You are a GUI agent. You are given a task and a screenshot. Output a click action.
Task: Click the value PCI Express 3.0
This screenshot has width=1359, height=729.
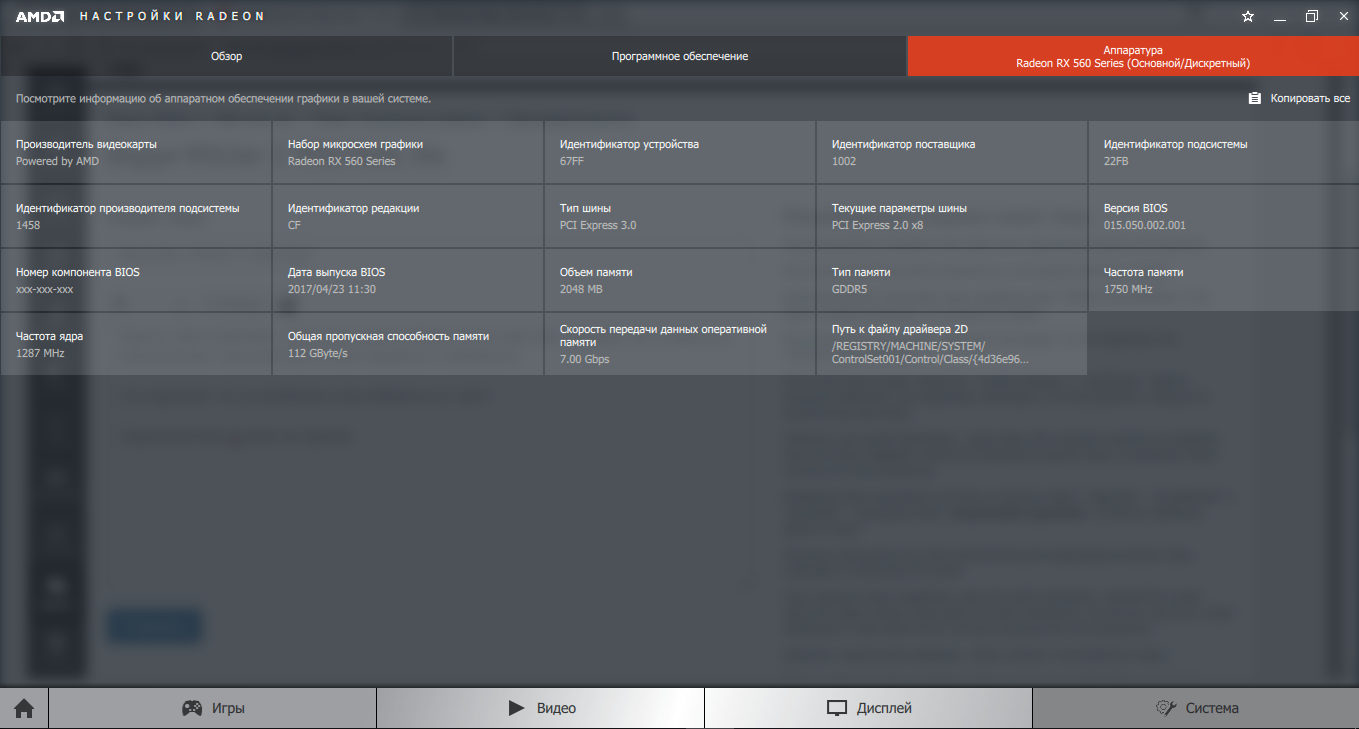(598, 225)
